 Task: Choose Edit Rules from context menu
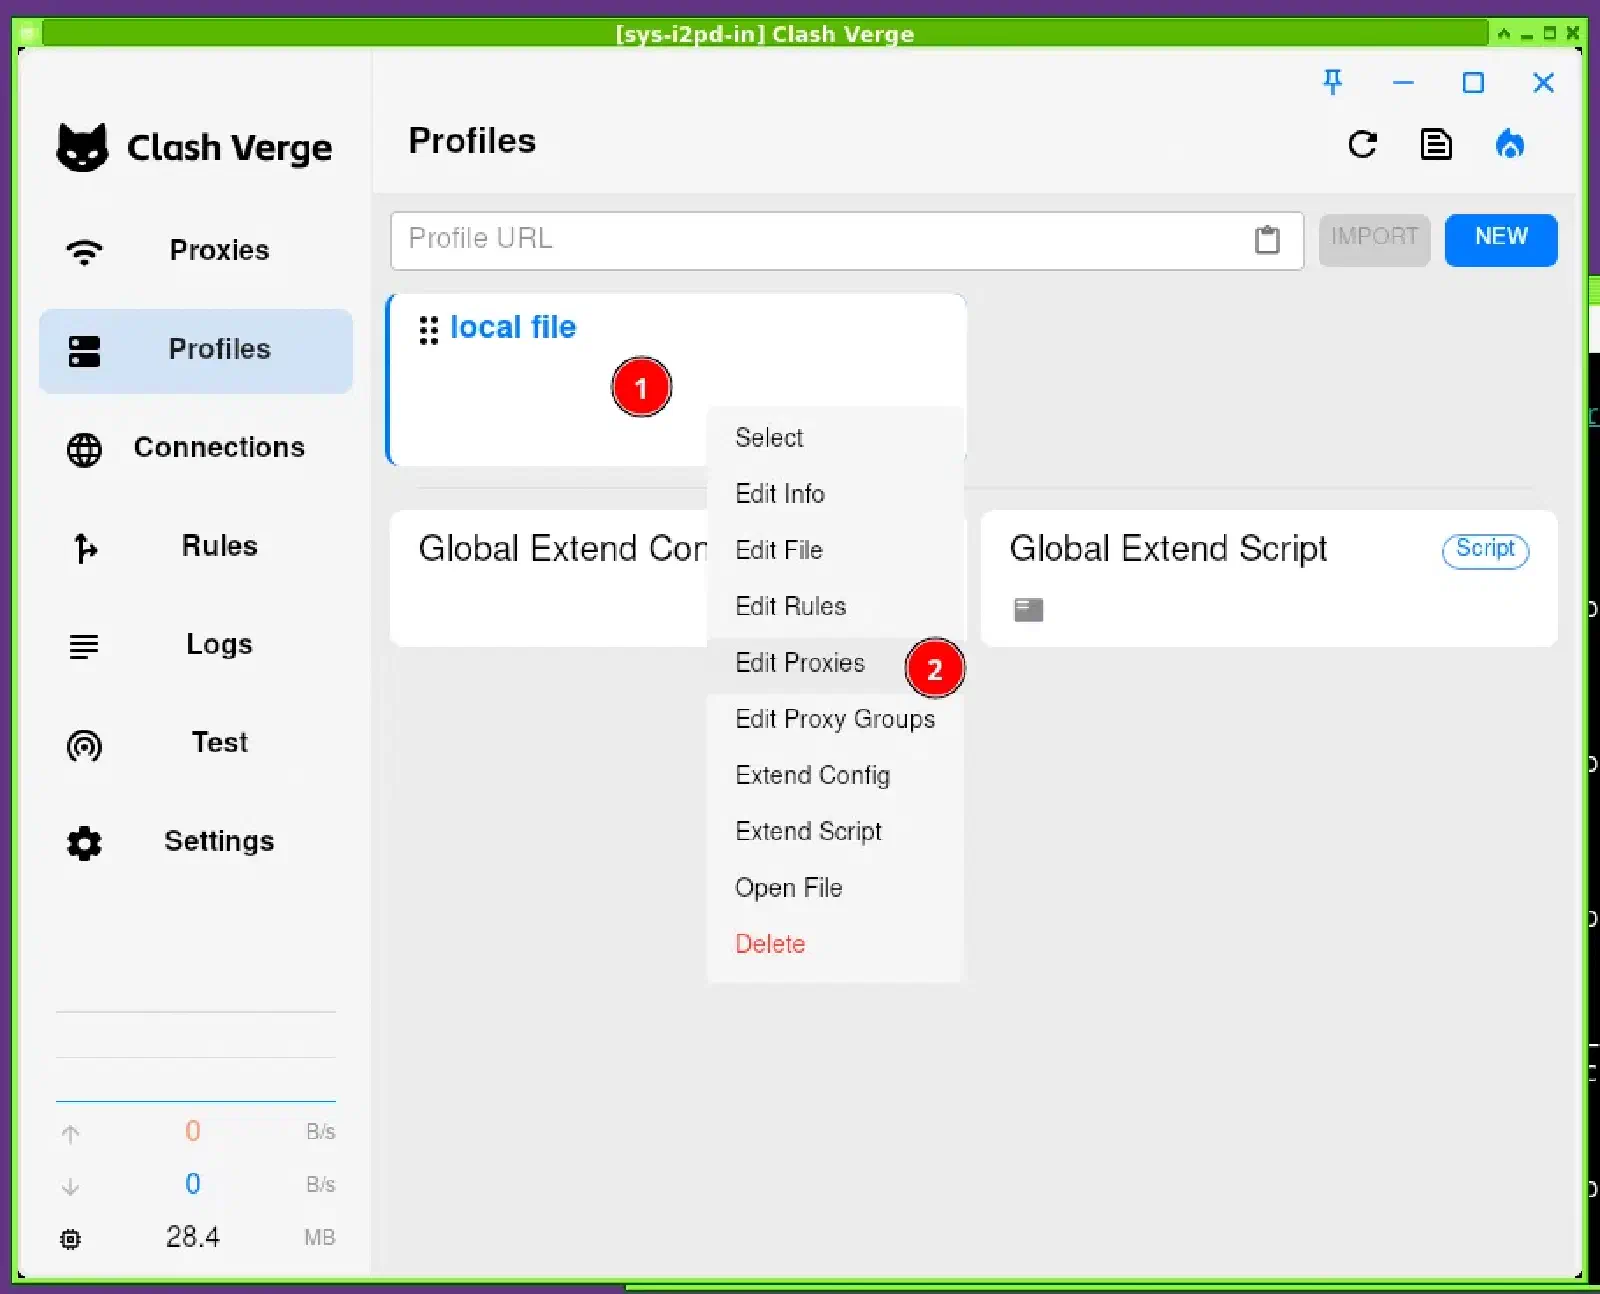[834, 606]
